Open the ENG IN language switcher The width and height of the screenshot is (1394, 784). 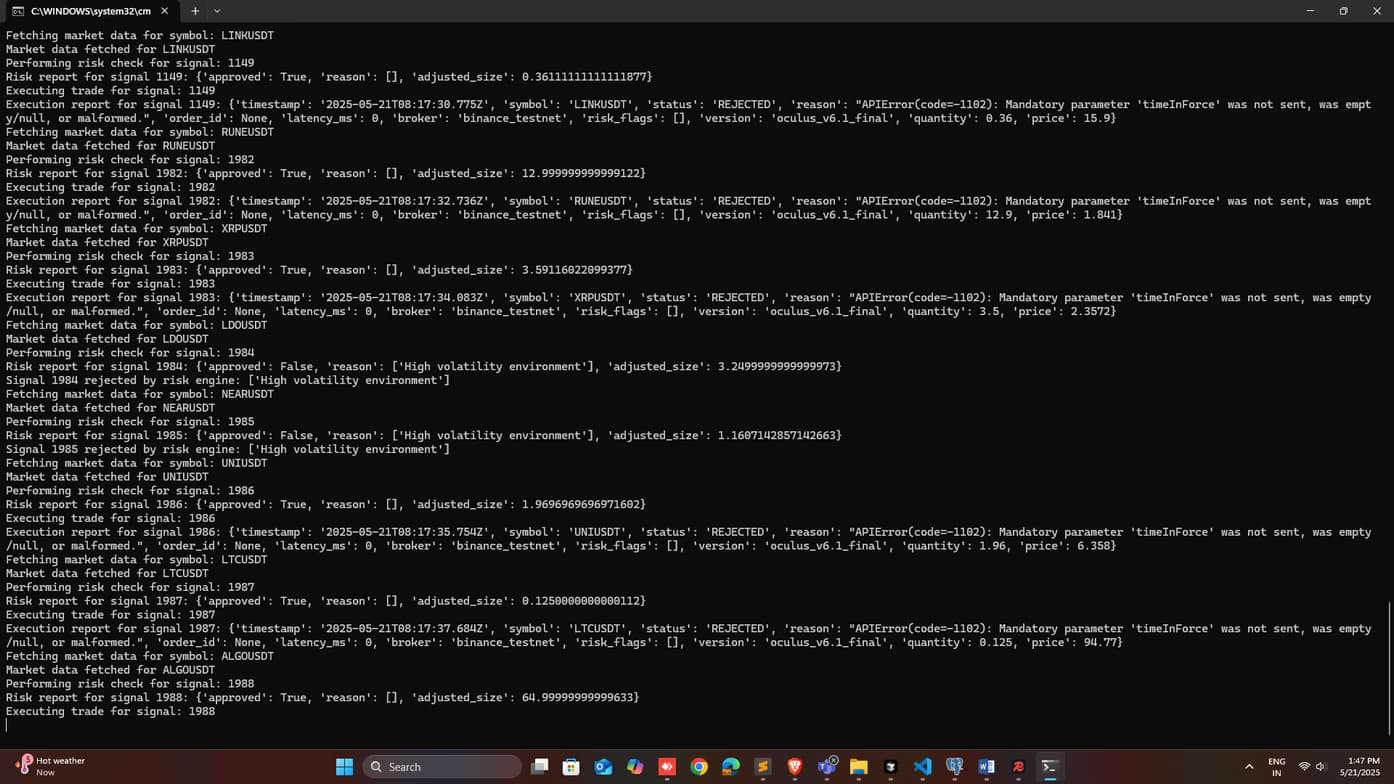[x=1276, y=767]
